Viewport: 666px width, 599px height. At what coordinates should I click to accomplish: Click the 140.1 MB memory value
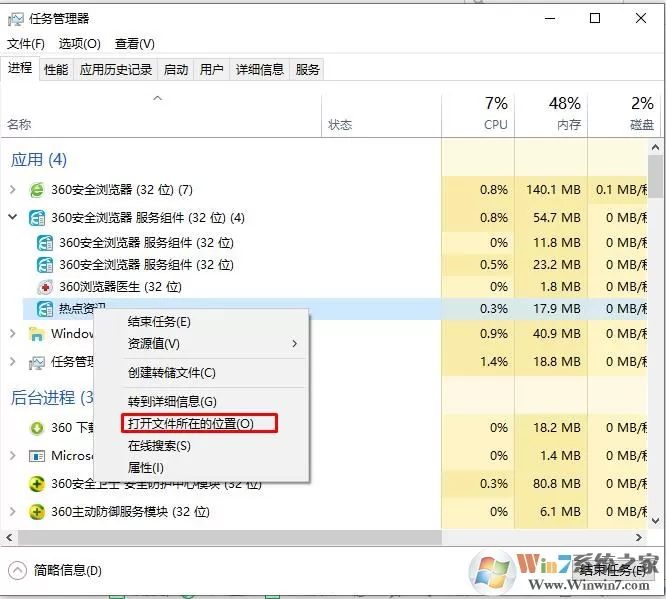point(553,189)
